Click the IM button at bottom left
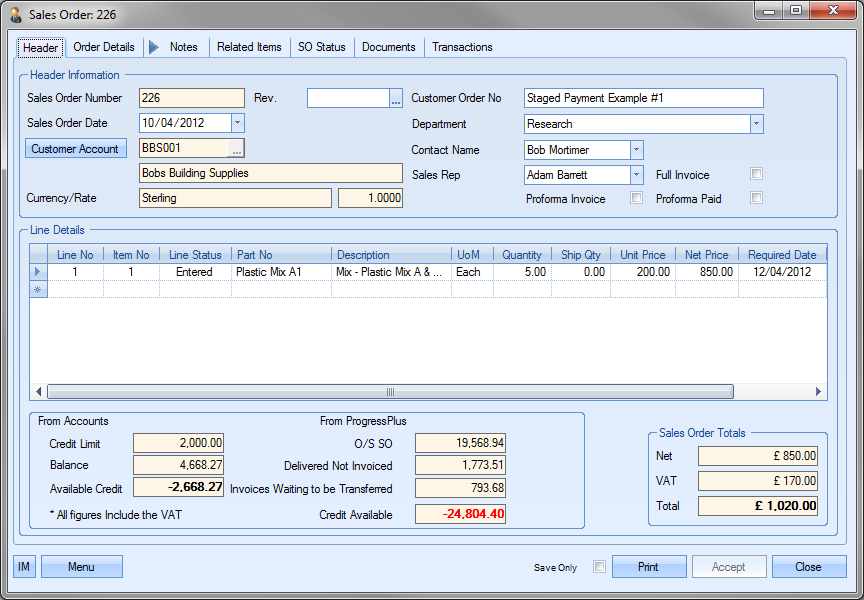This screenshot has width=864, height=600. click(x=24, y=567)
